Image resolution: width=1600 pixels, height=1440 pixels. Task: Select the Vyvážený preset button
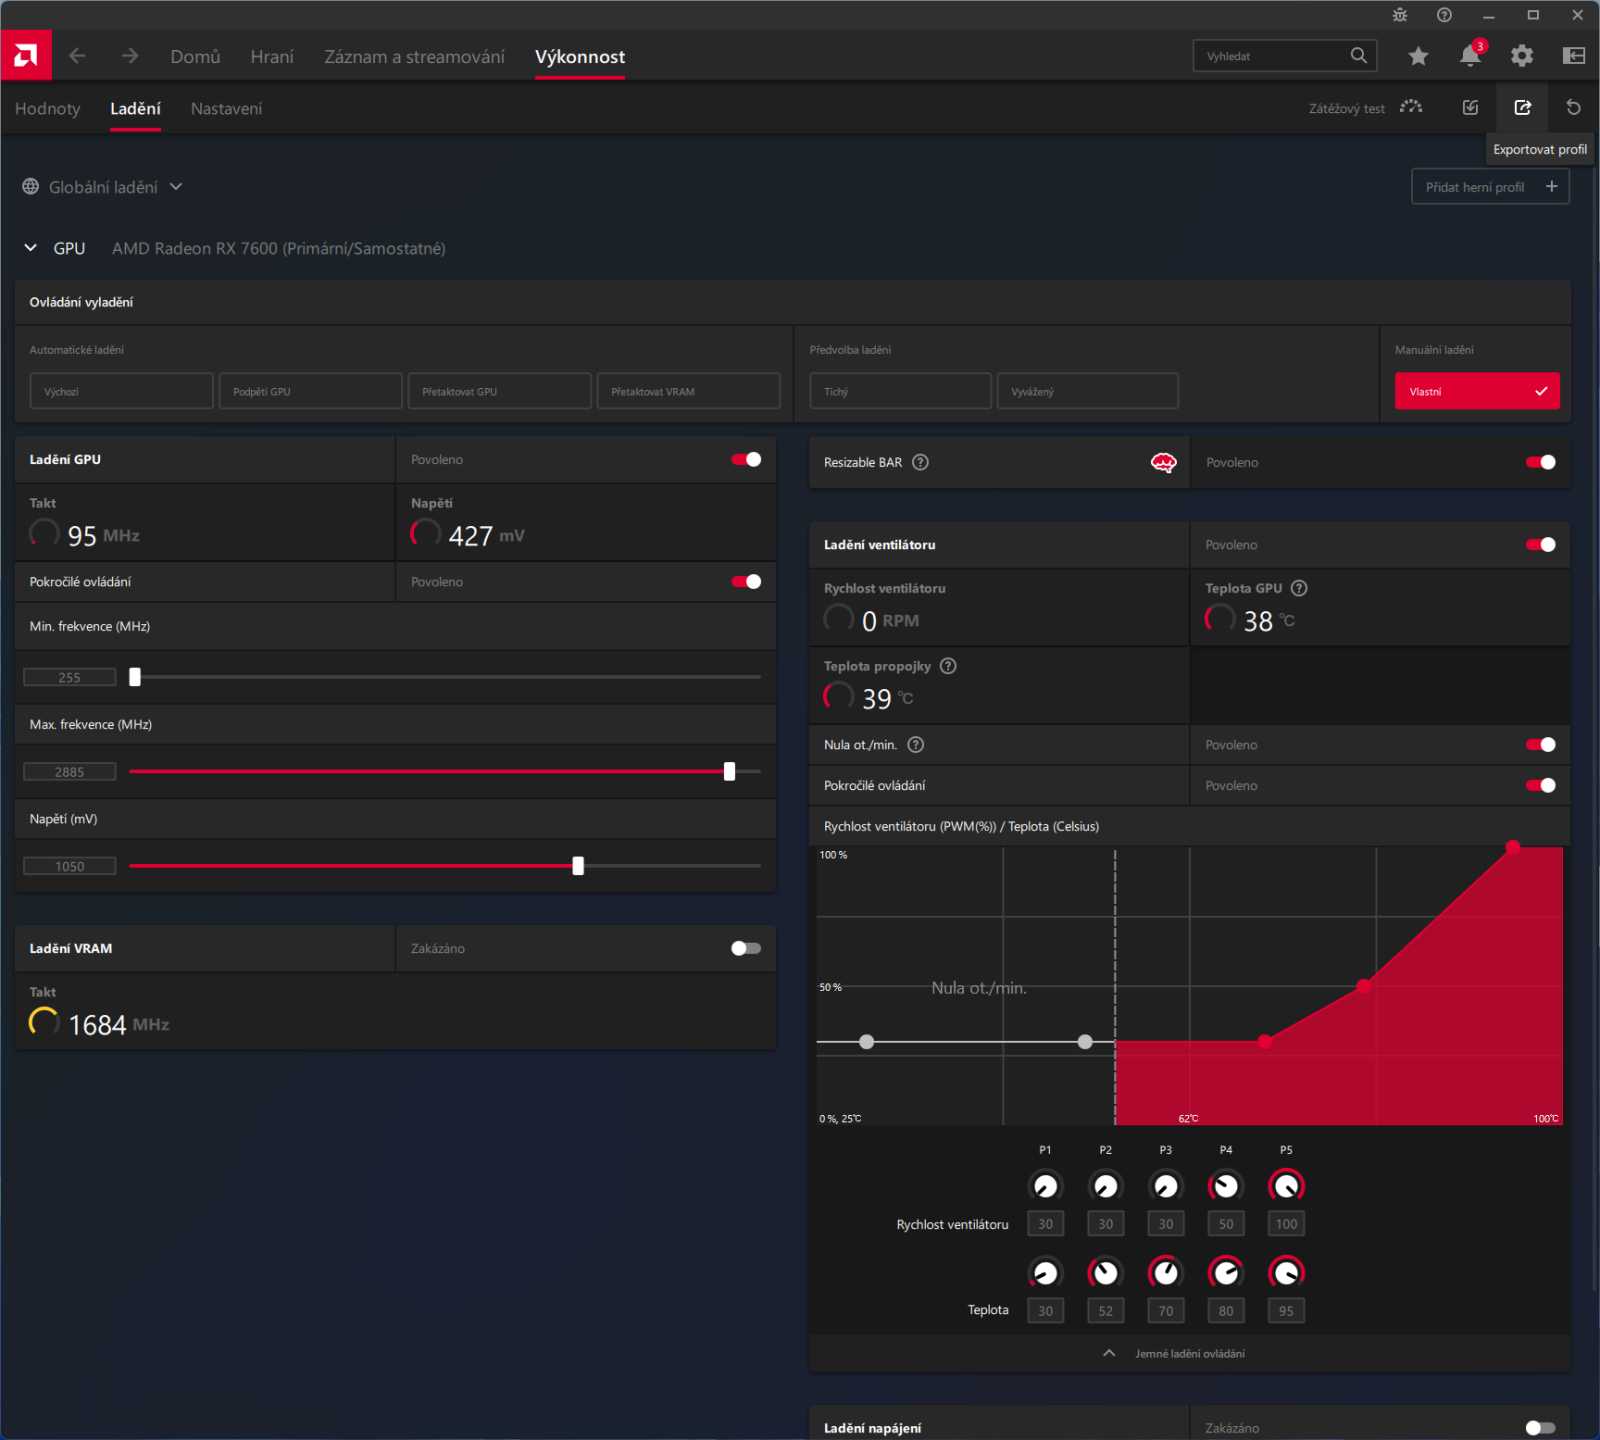point(1088,391)
